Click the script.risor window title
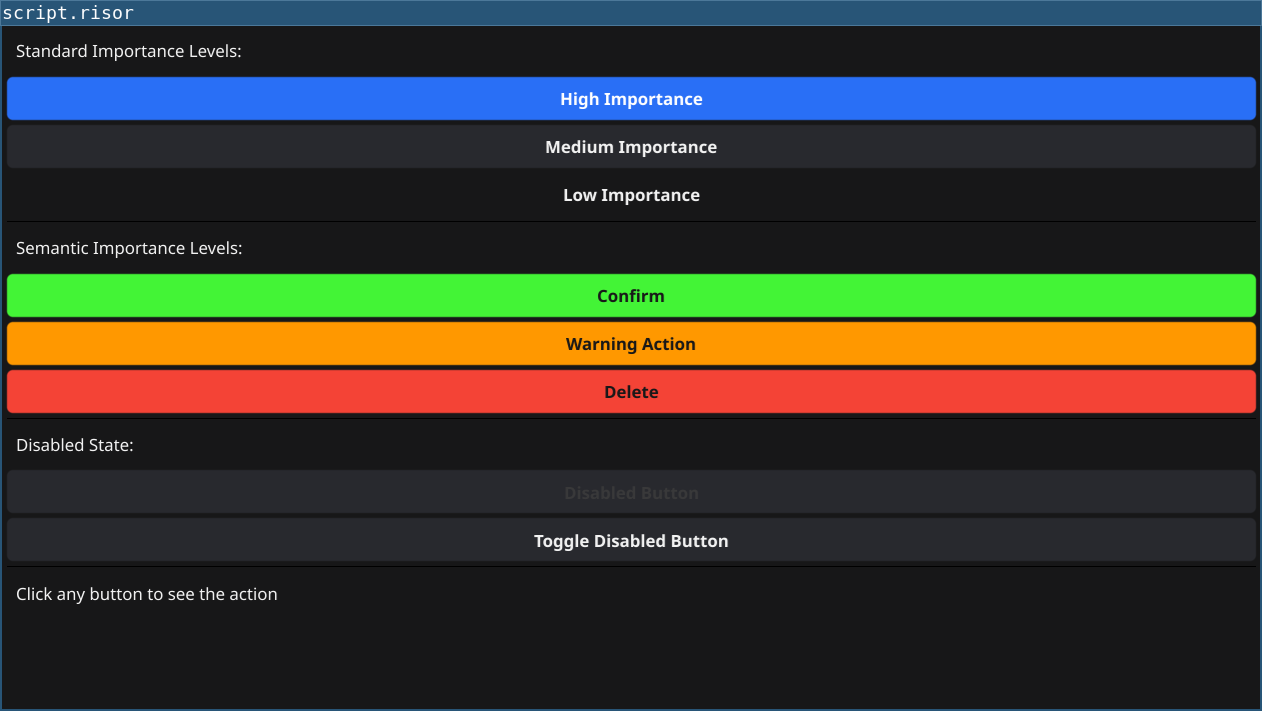 click(x=68, y=13)
